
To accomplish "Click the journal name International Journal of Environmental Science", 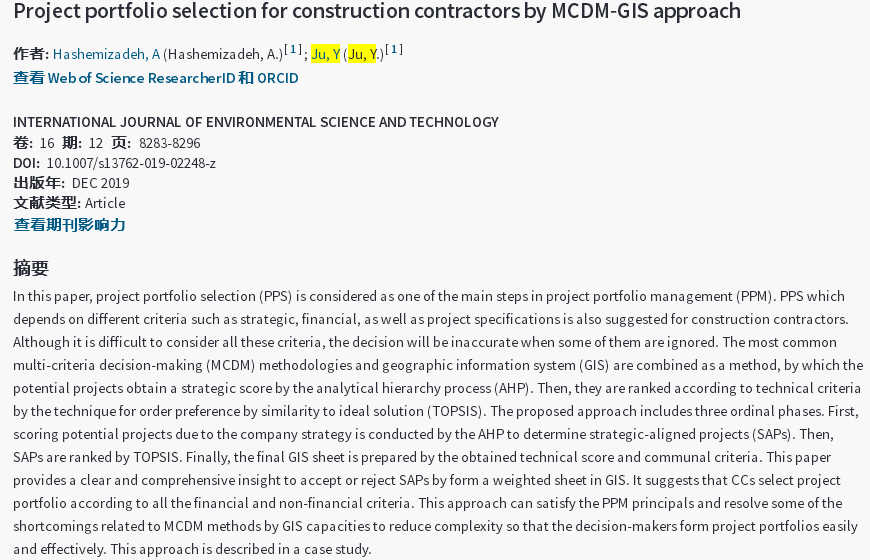I will point(256,122).
